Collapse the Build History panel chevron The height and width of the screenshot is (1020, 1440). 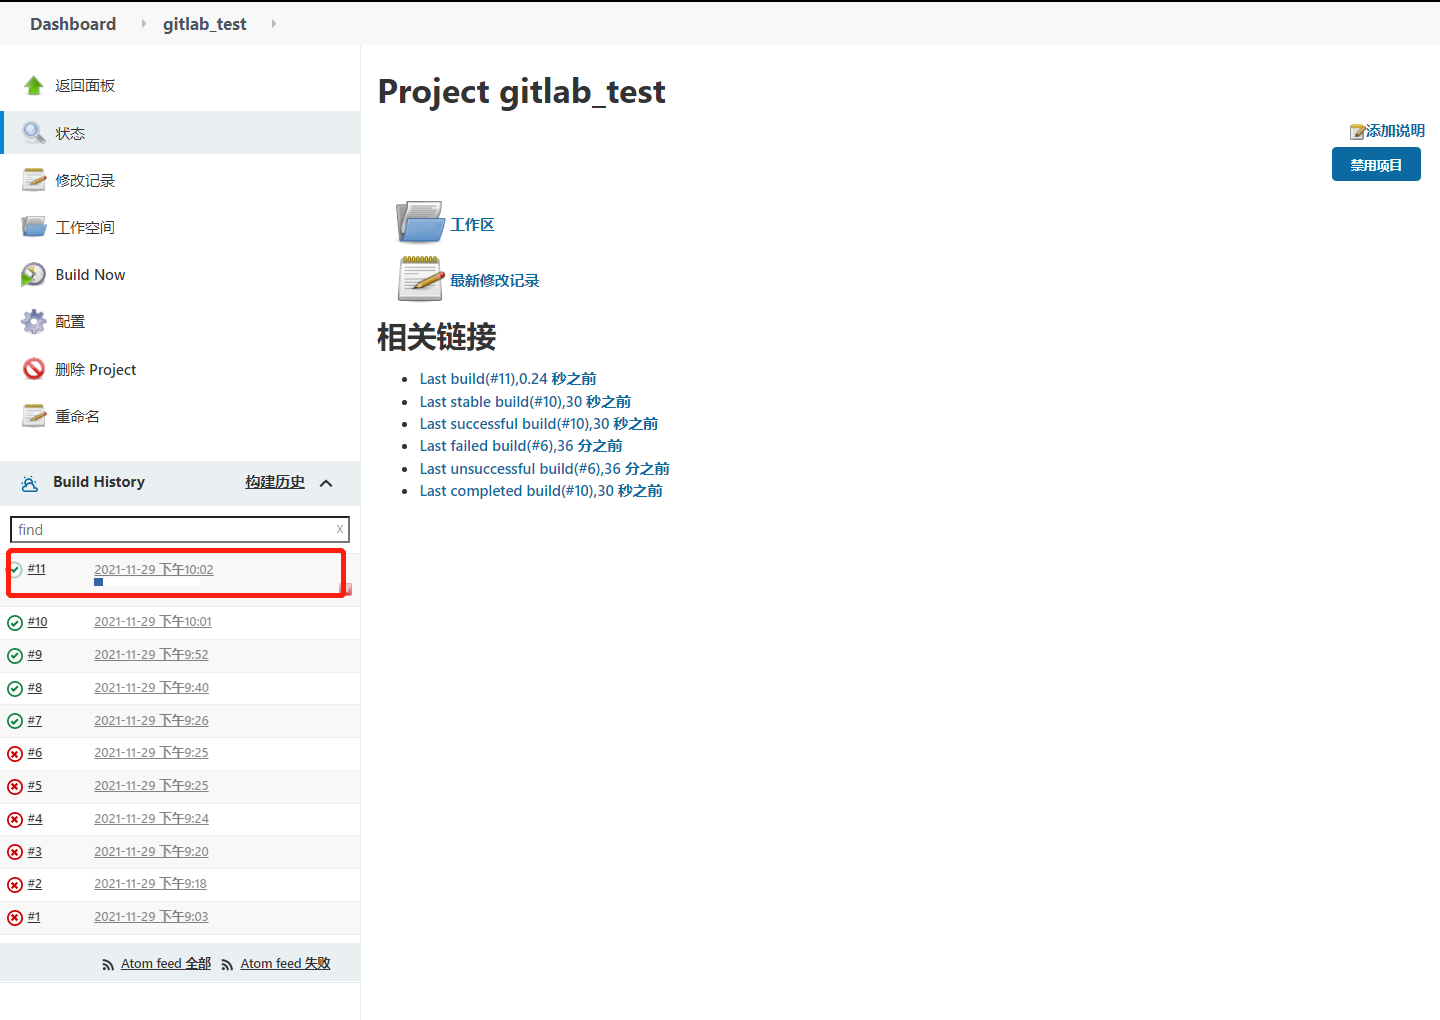pos(326,483)
